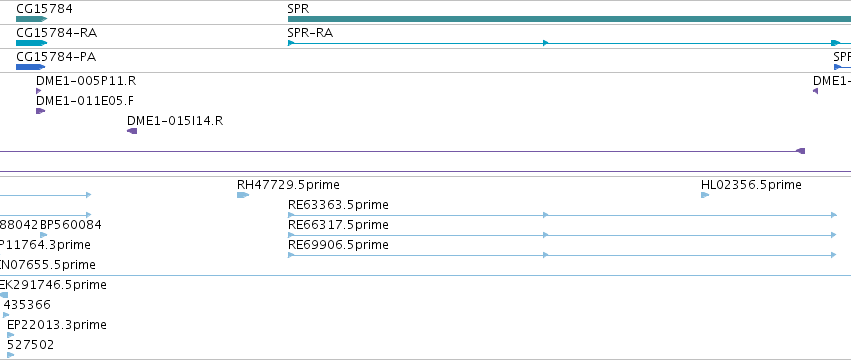
Task: Click RE69906.5prime EST label
Action: [338, 245]
